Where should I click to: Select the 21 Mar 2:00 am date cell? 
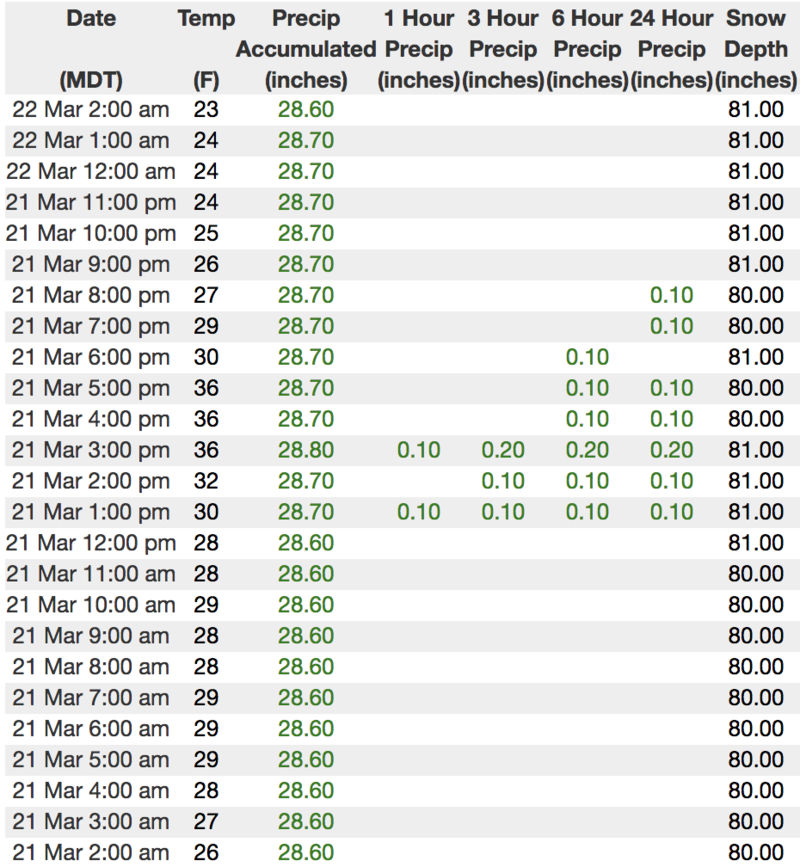coord(91,852)
